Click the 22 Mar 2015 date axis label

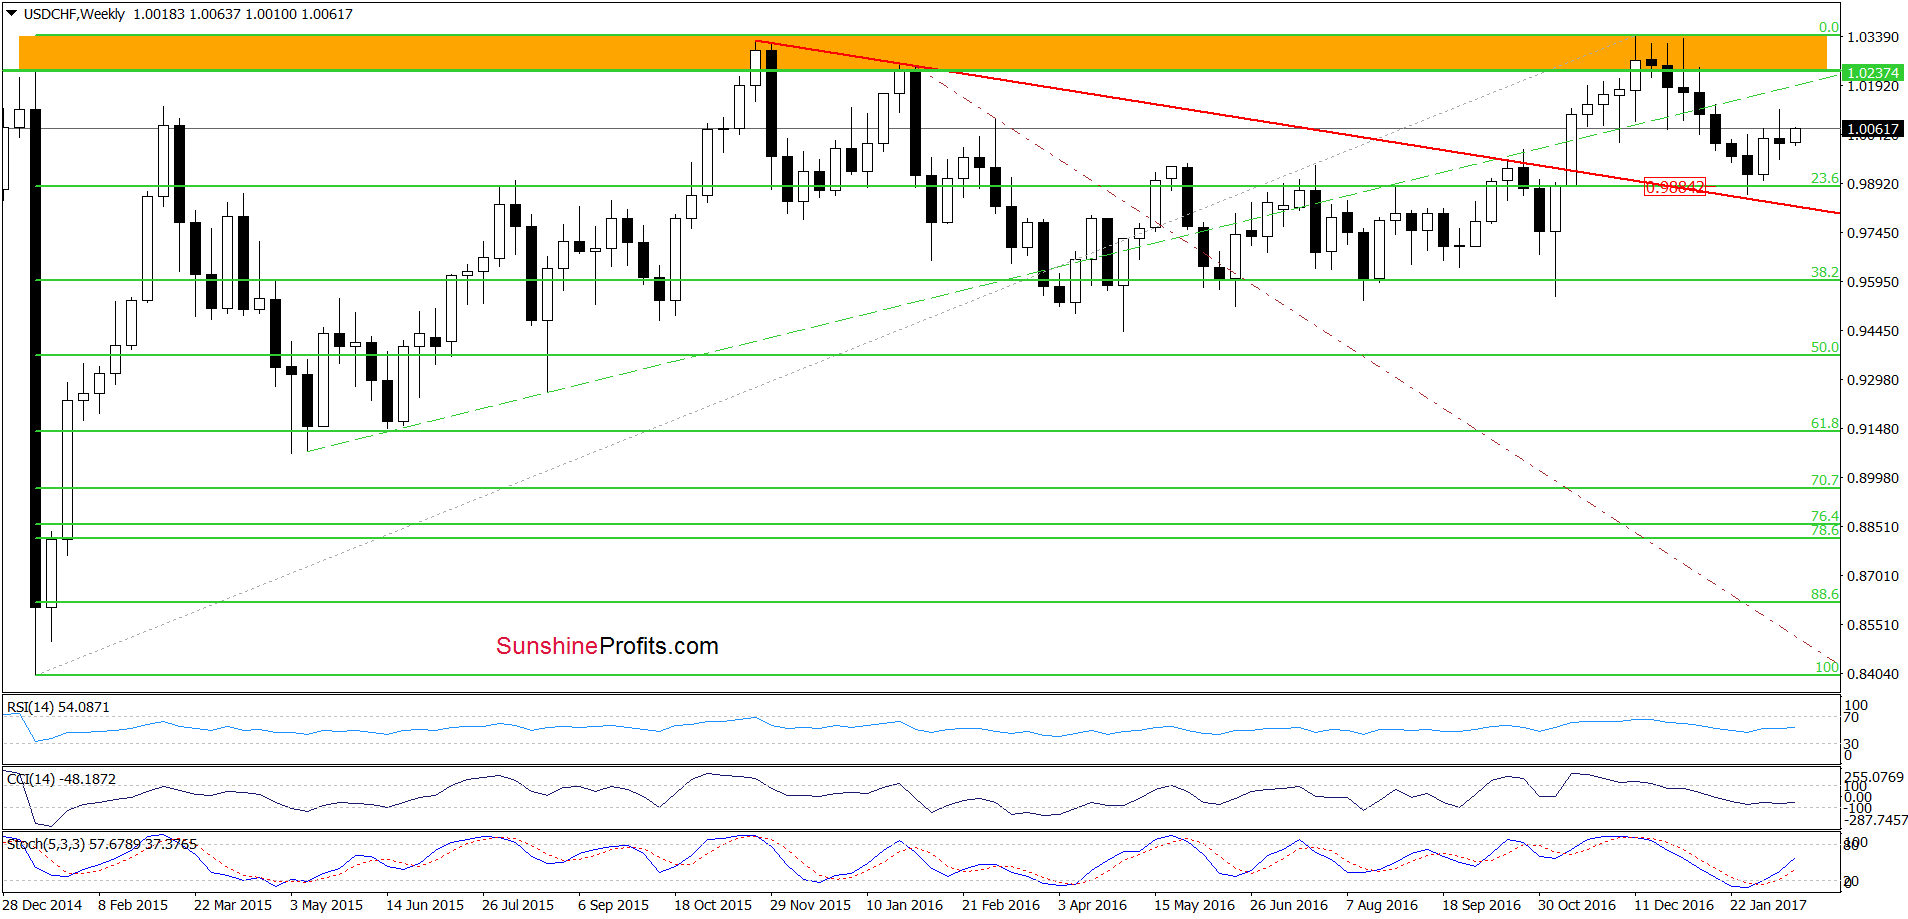(x=233, y=905)
